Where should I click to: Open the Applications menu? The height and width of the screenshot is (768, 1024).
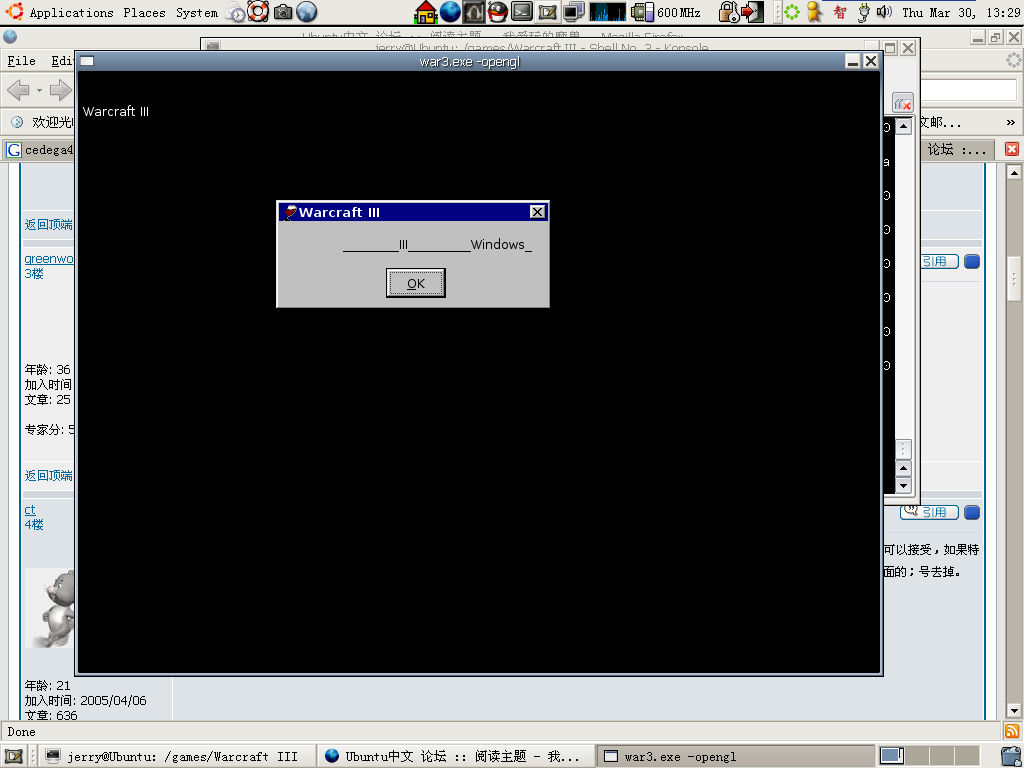[x=71, y=12]
